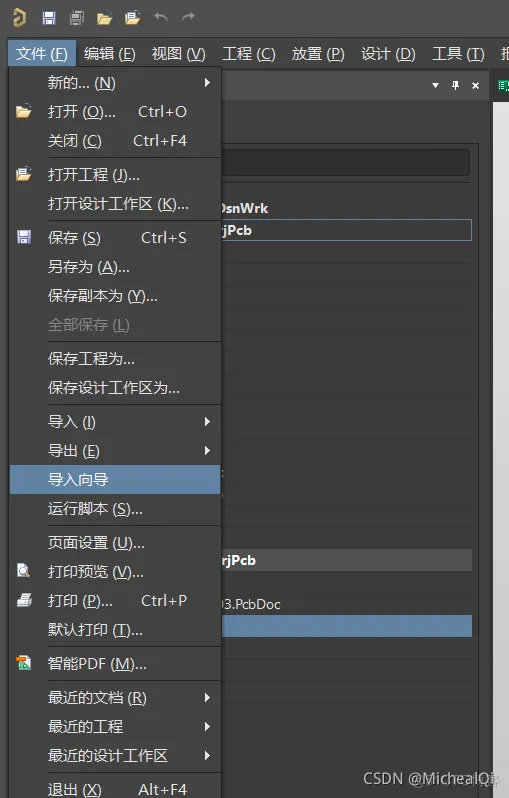Select the PrjPcb project tree header
This screenshot has width=509, height=798.
(346, 560)
